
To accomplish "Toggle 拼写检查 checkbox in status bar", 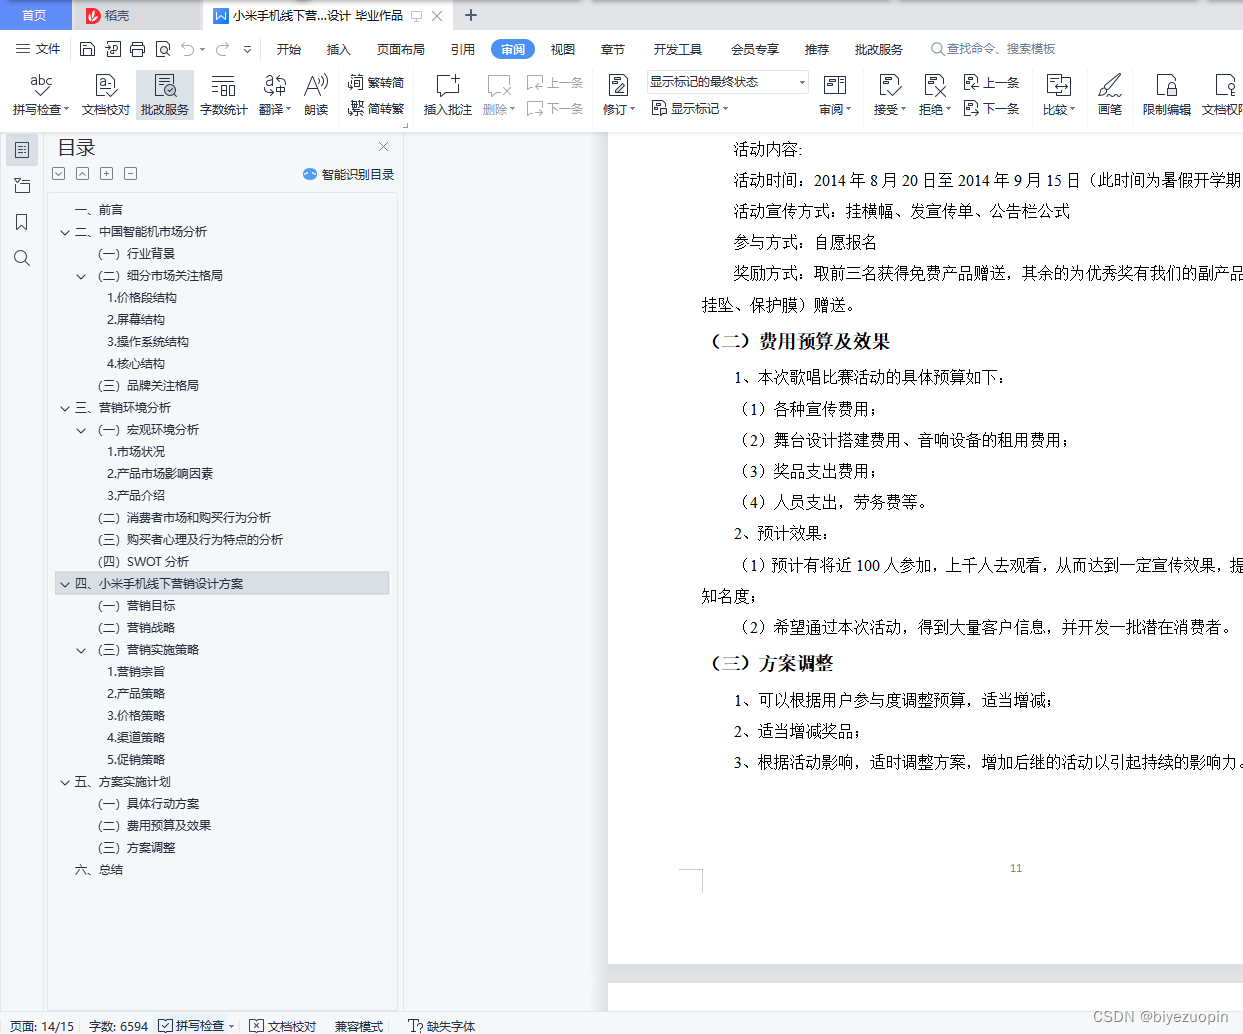I will tap(166, 1025).
